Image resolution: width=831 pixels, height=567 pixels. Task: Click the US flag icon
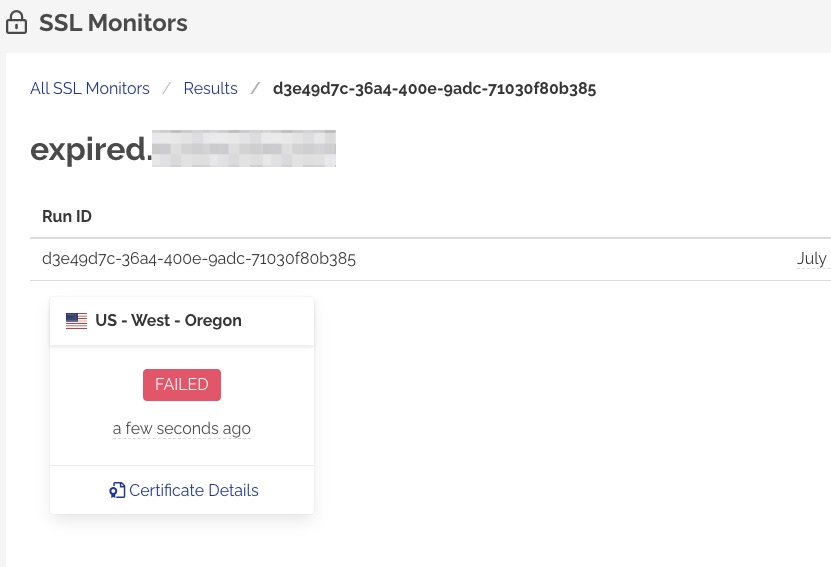tap(76, 321)
